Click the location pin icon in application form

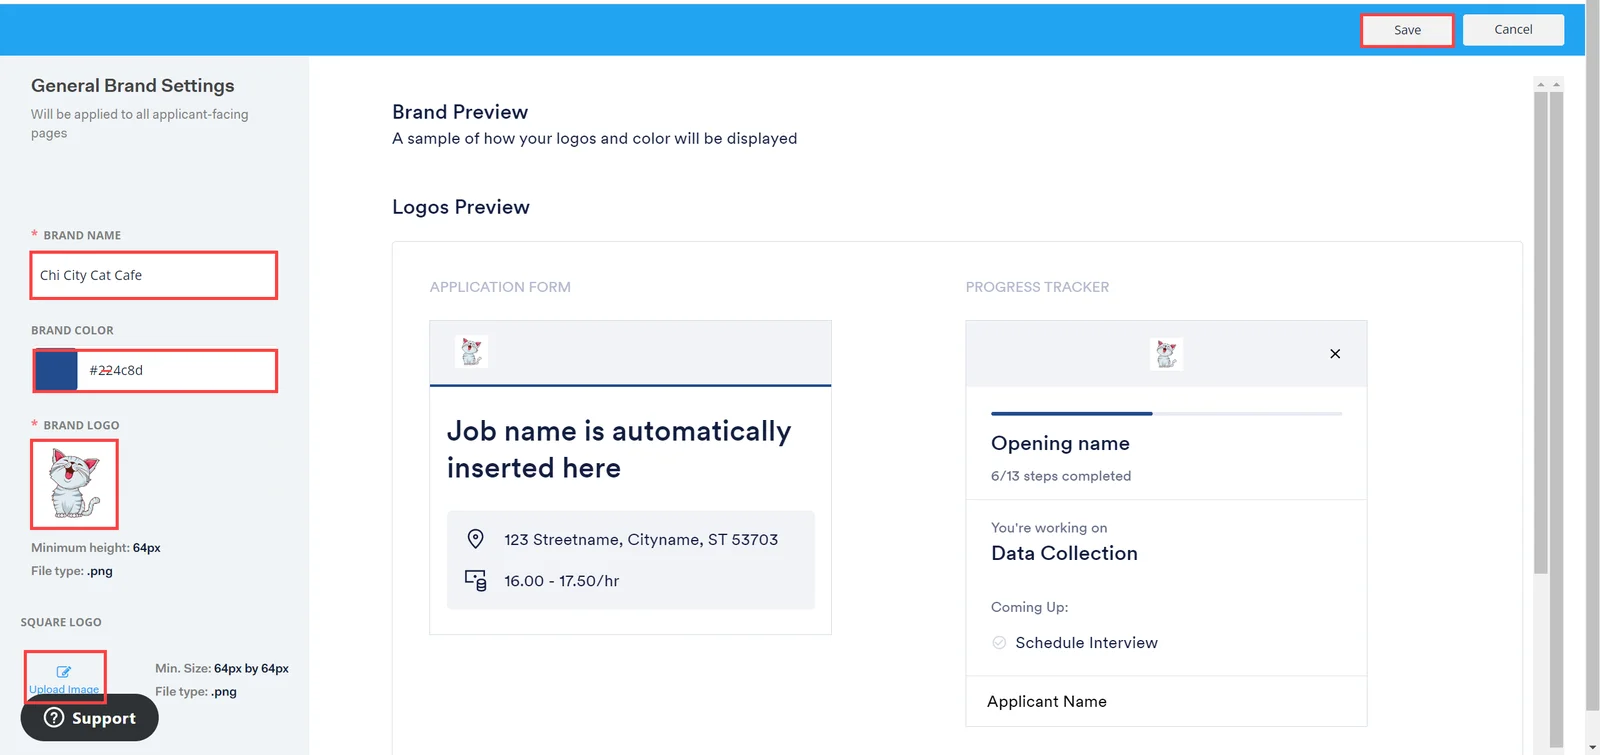476,539
